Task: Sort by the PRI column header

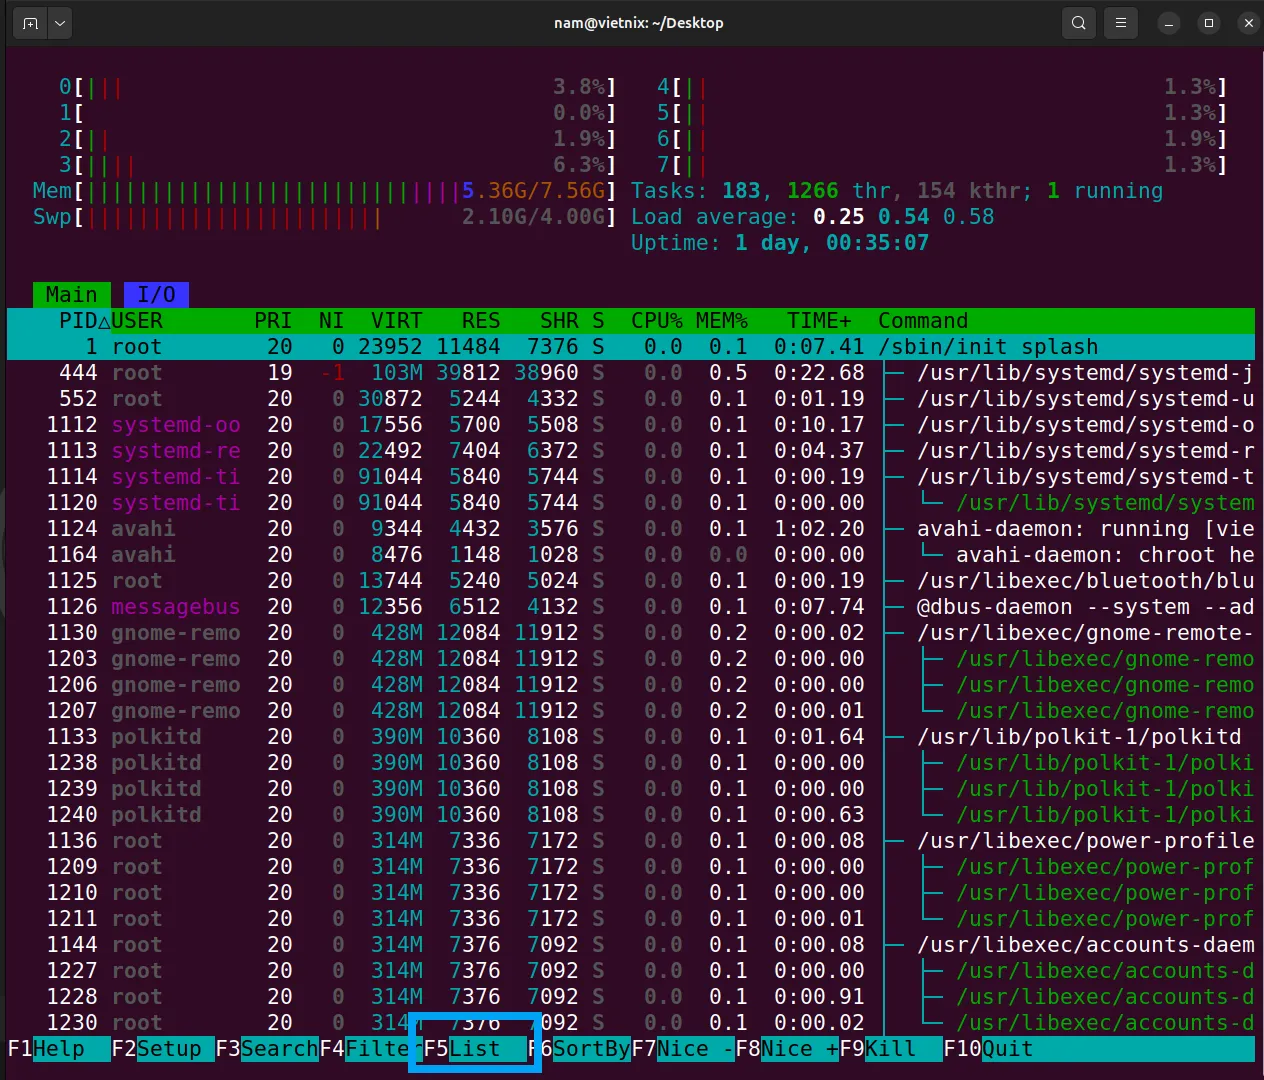Action: (x=273, y=321)
